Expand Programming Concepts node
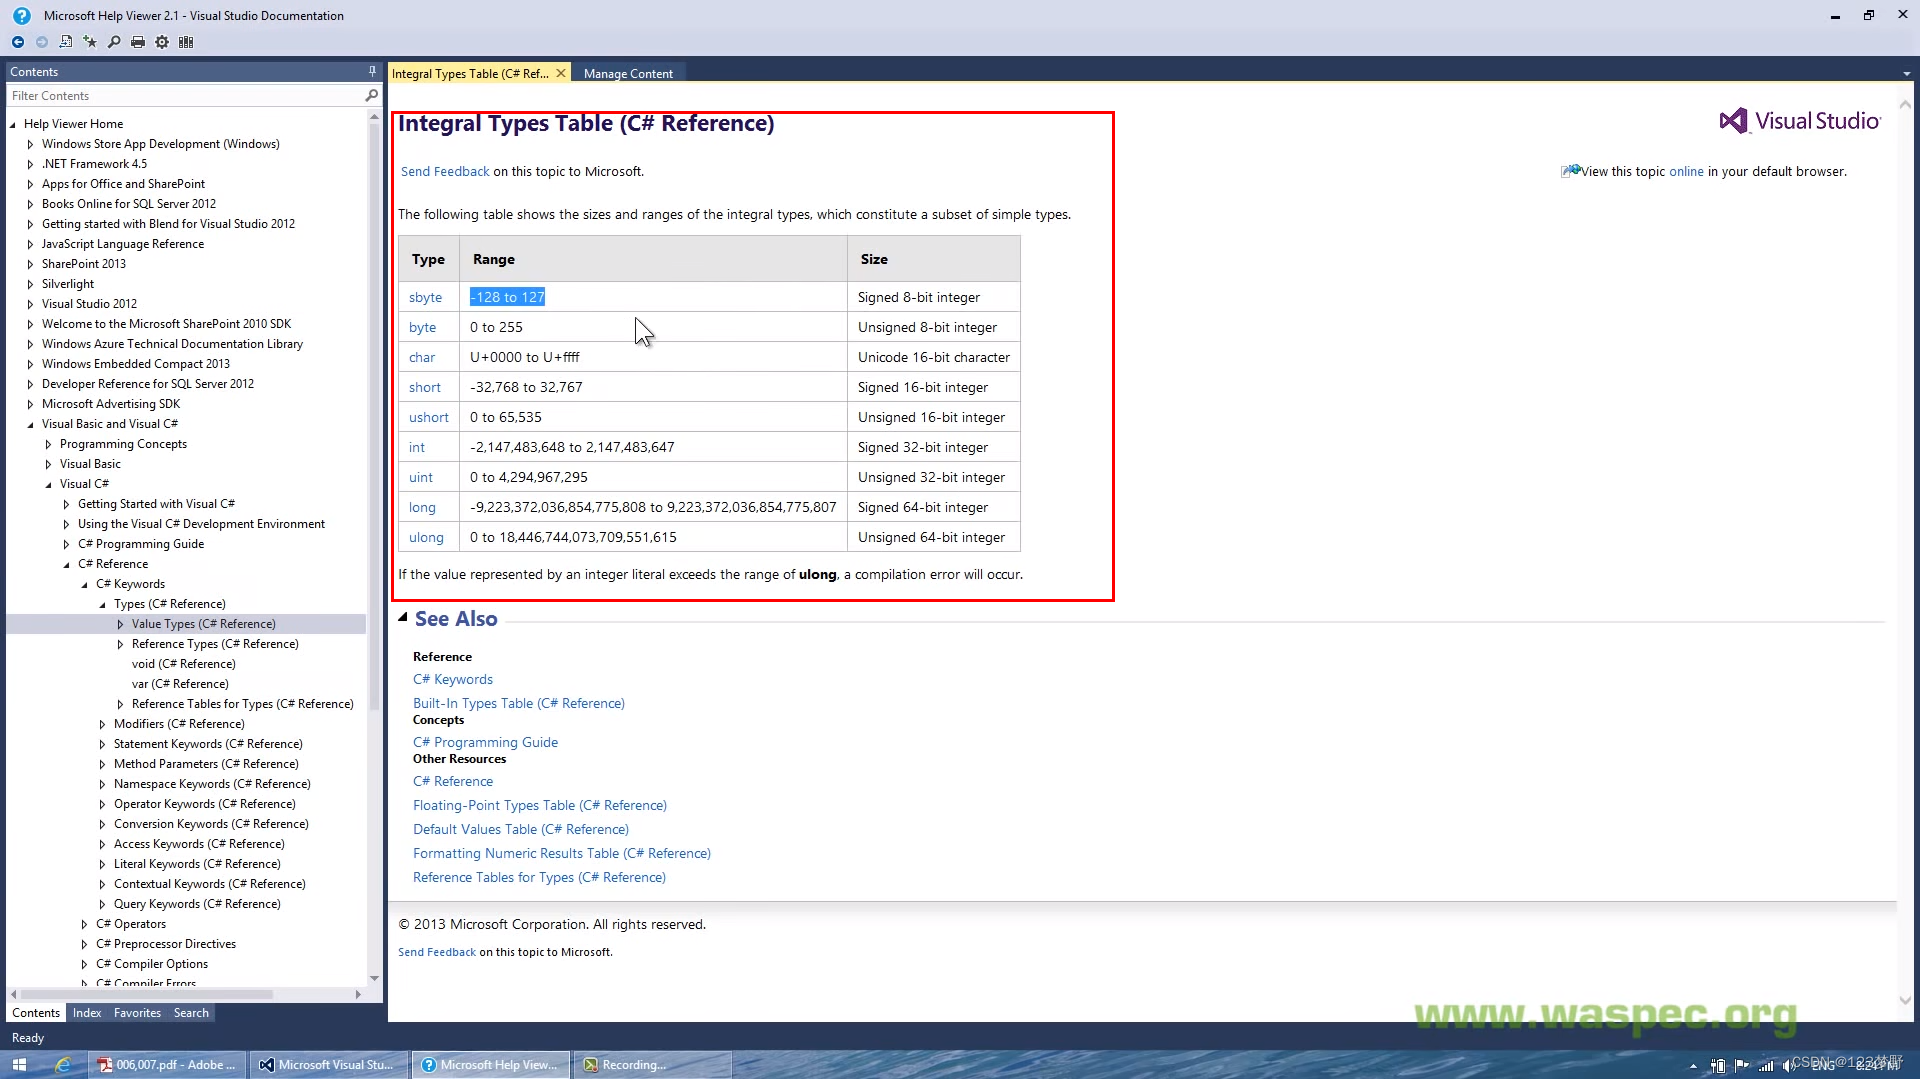 (48, 444)
